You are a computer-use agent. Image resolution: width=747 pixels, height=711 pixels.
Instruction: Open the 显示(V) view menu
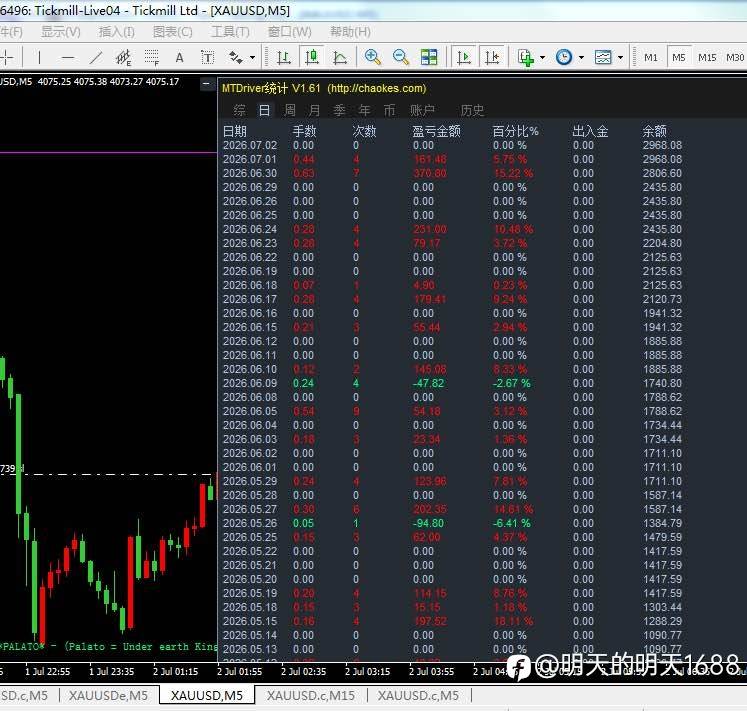tap(61, 32)
